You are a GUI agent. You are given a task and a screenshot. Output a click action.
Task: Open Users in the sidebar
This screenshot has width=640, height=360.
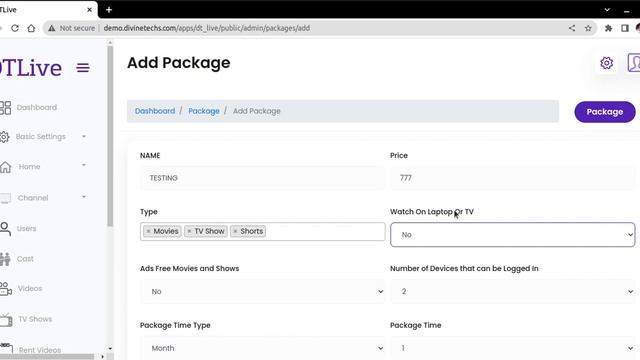pos(27,229)
